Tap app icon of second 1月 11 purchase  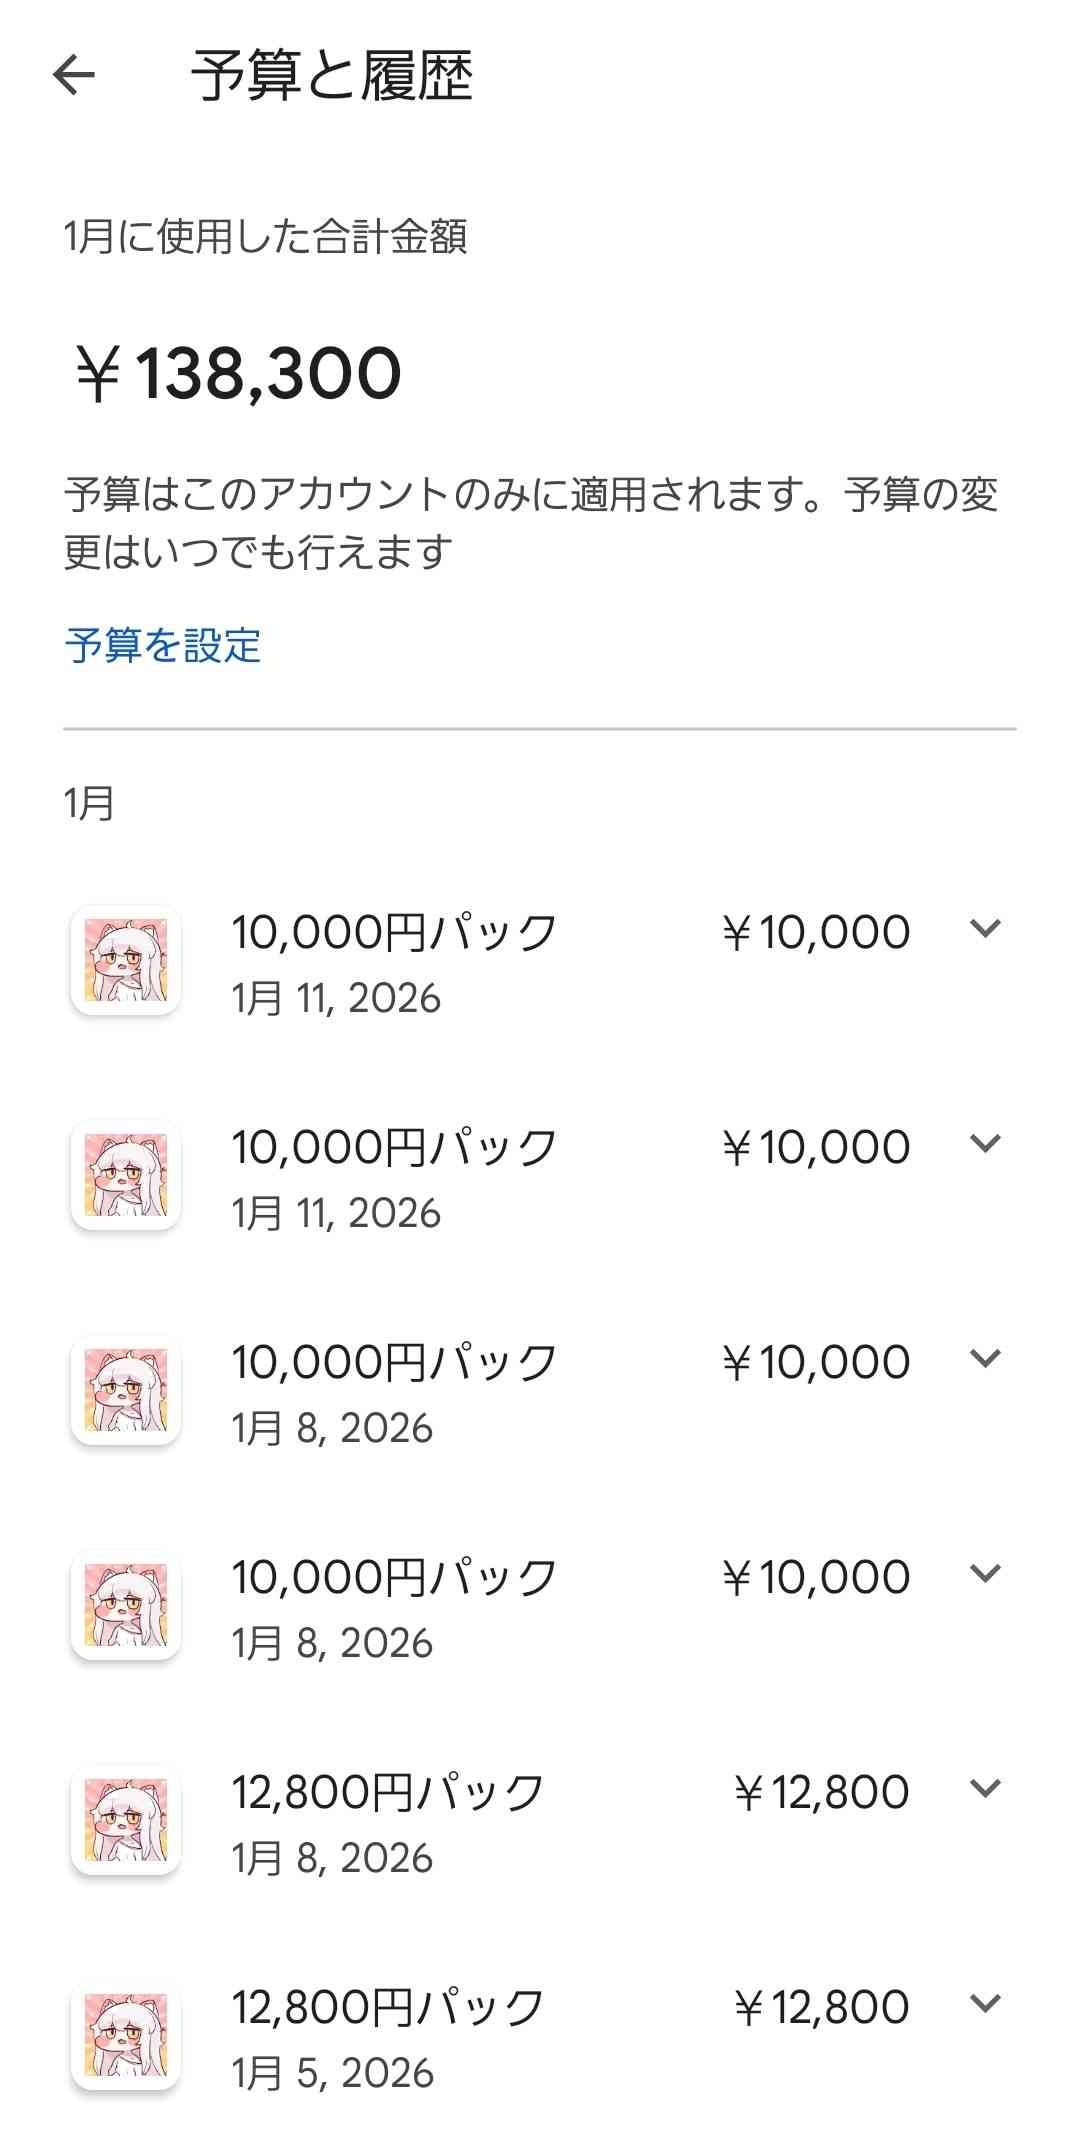point(126,1175)
